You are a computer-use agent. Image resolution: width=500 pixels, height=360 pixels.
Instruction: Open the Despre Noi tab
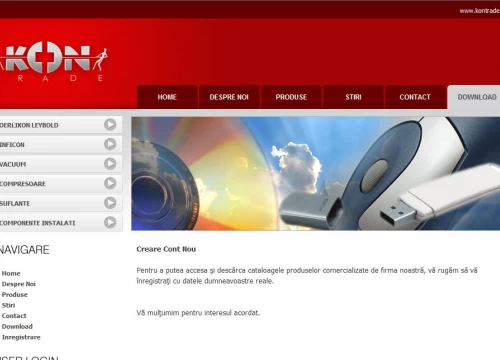coord(229,97)
